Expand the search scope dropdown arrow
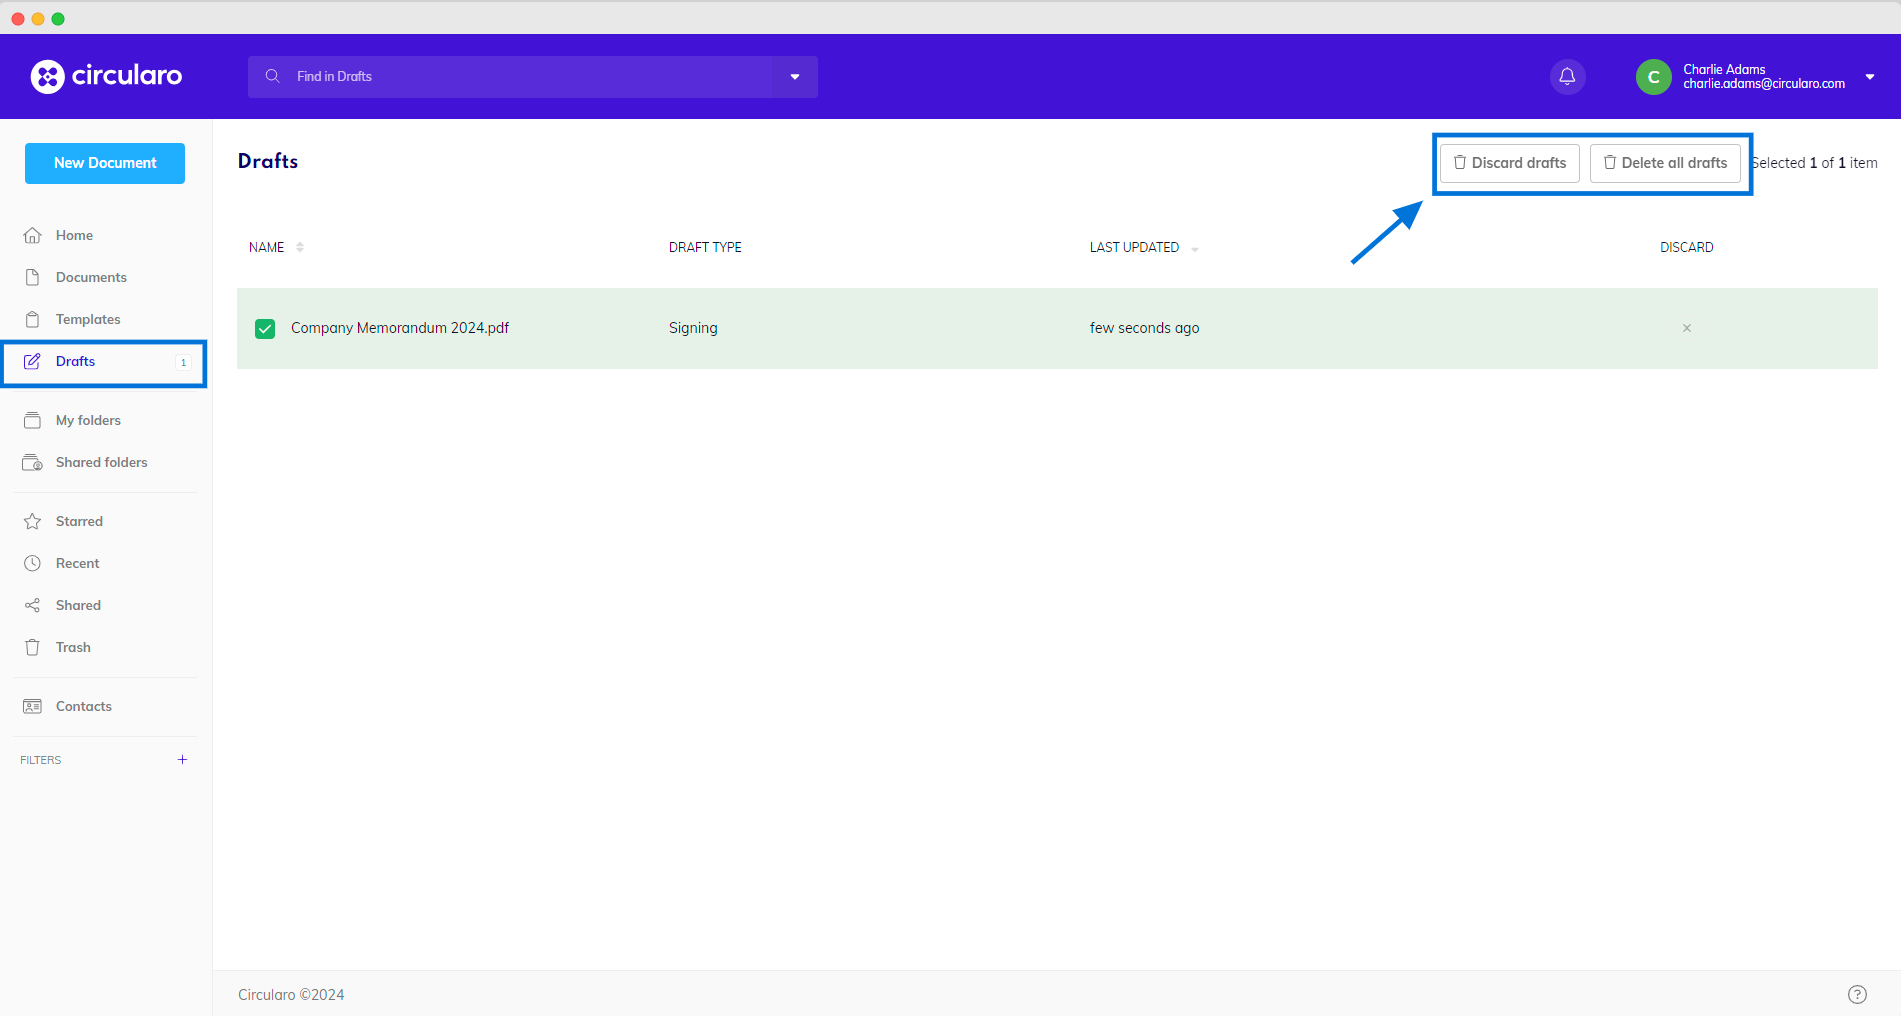This screenshot has height=1016, width=1901. point(795,77)
